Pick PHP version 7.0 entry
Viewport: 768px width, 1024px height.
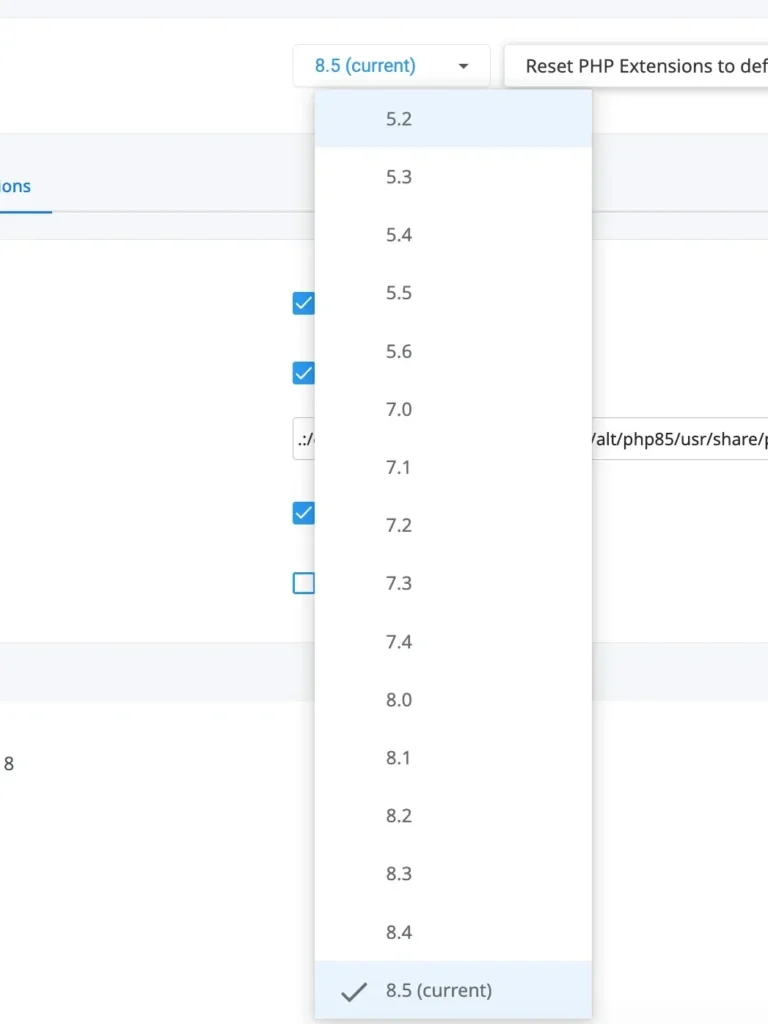point(453,409)
